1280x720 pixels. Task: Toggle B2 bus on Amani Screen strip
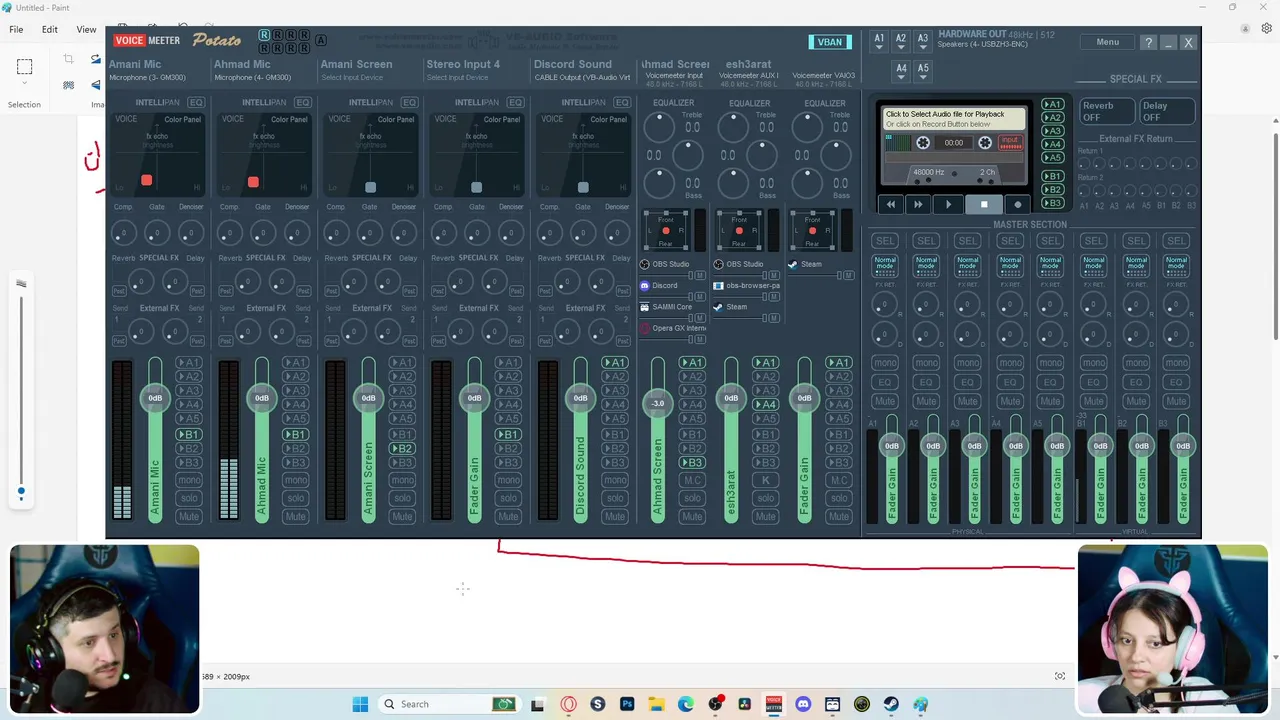tap(401, 449)
